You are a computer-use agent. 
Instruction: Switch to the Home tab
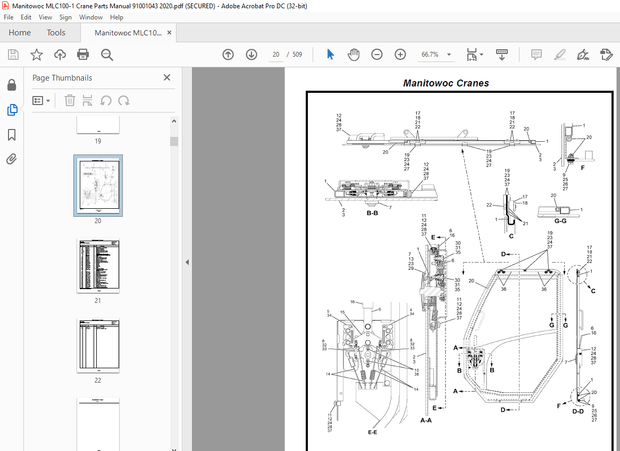pos(19,33)
